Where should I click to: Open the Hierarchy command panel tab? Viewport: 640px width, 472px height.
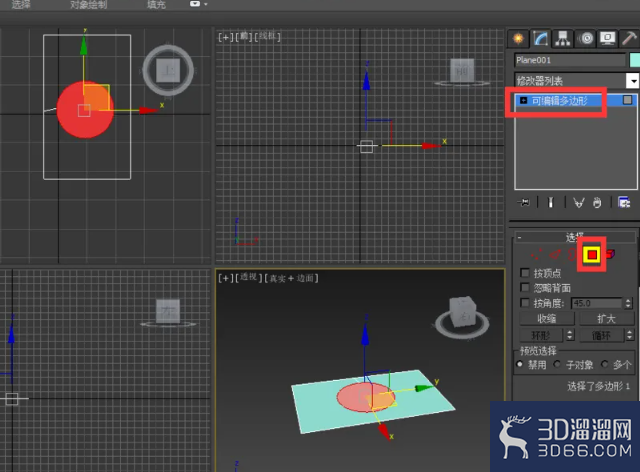tap(562, 39)
